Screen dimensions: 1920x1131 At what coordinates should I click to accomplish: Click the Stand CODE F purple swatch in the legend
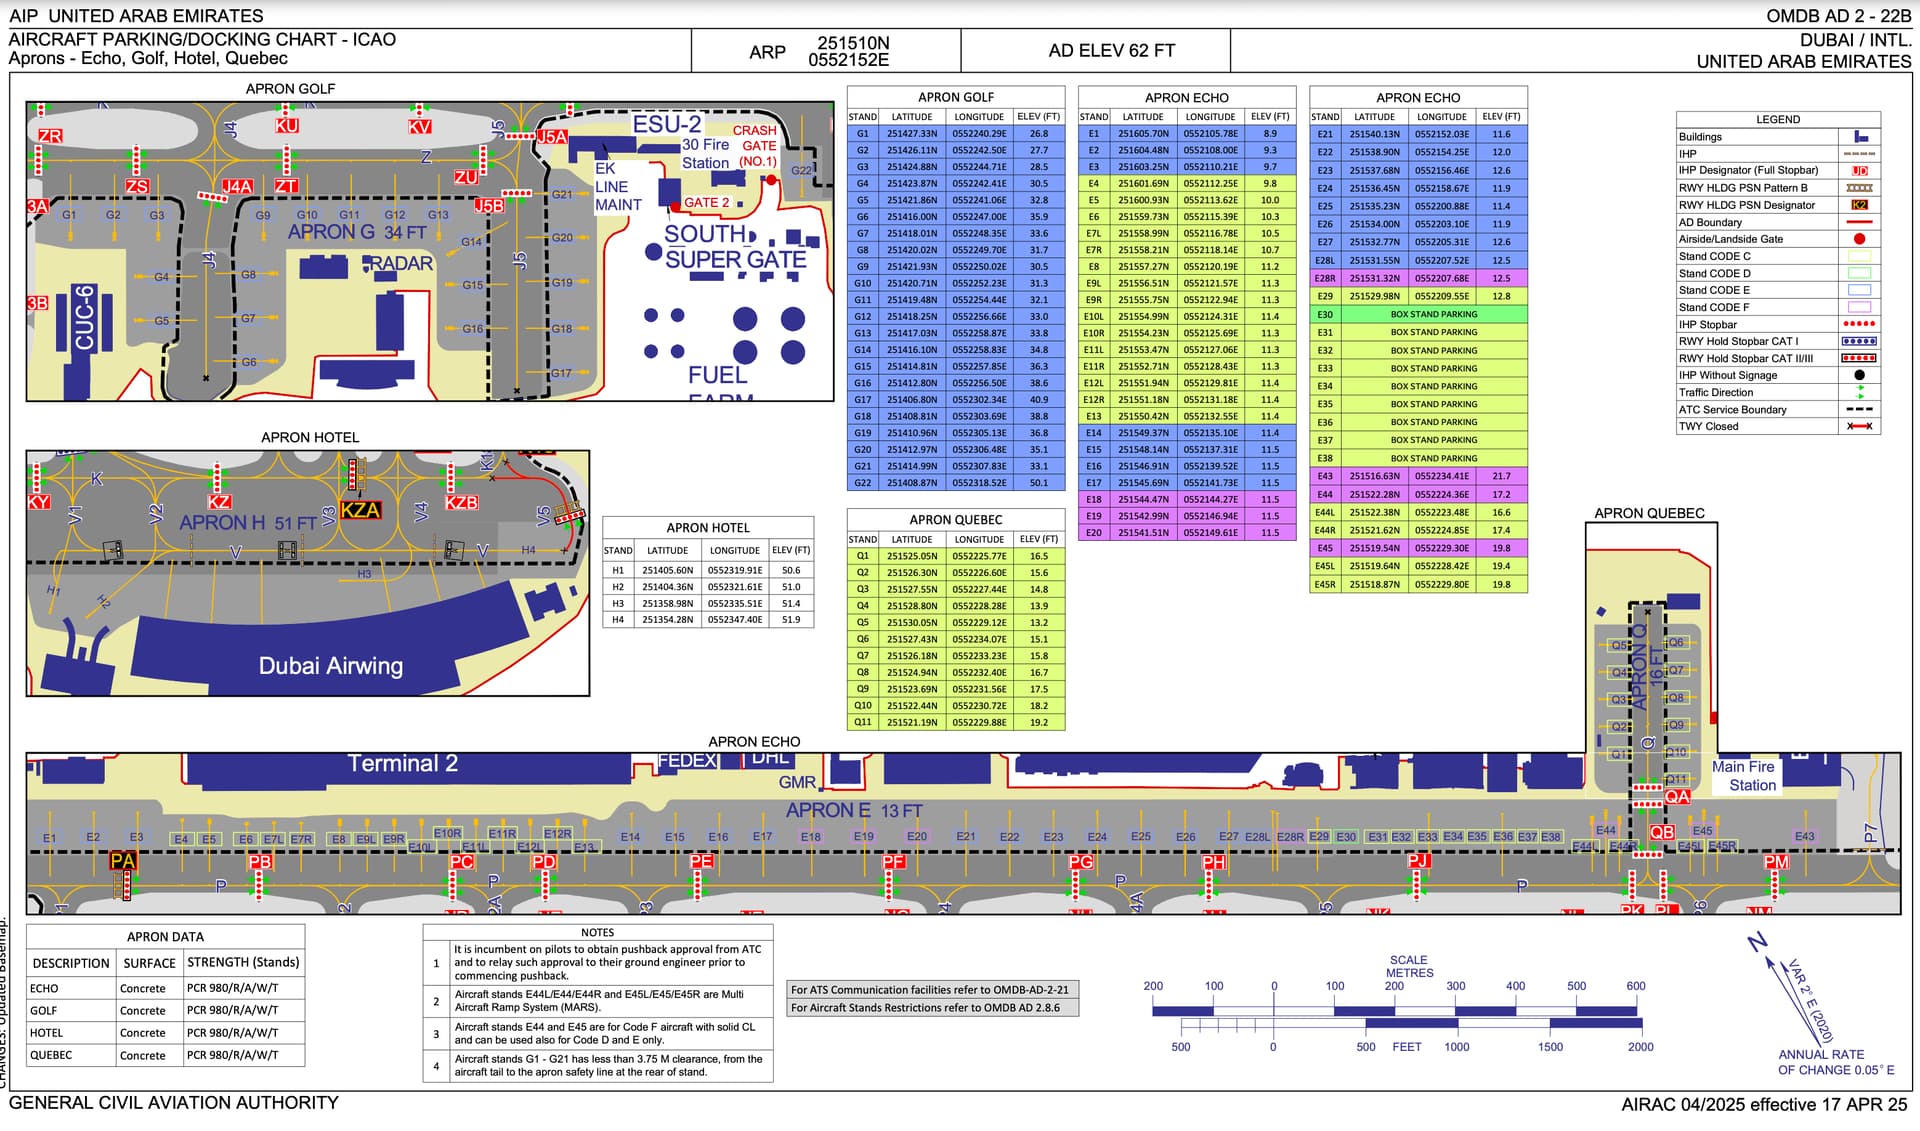[x=1859, y=308]
